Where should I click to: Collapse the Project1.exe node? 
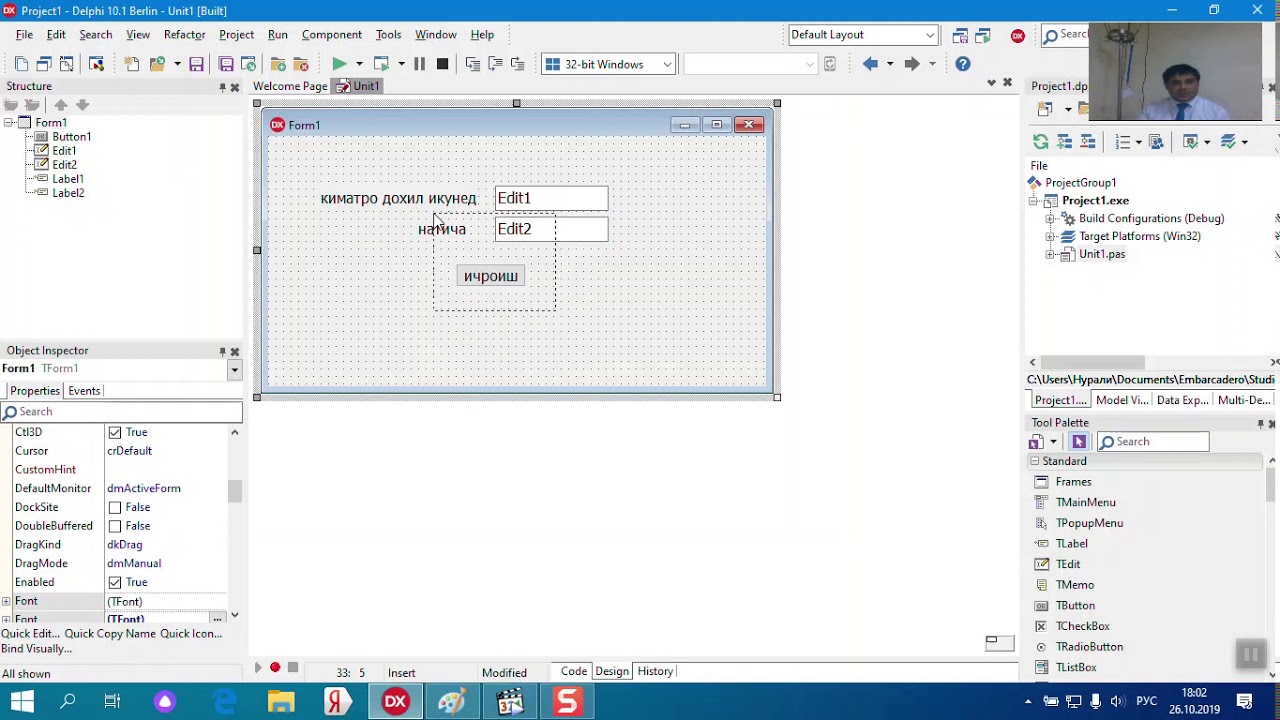point(1034,201)
